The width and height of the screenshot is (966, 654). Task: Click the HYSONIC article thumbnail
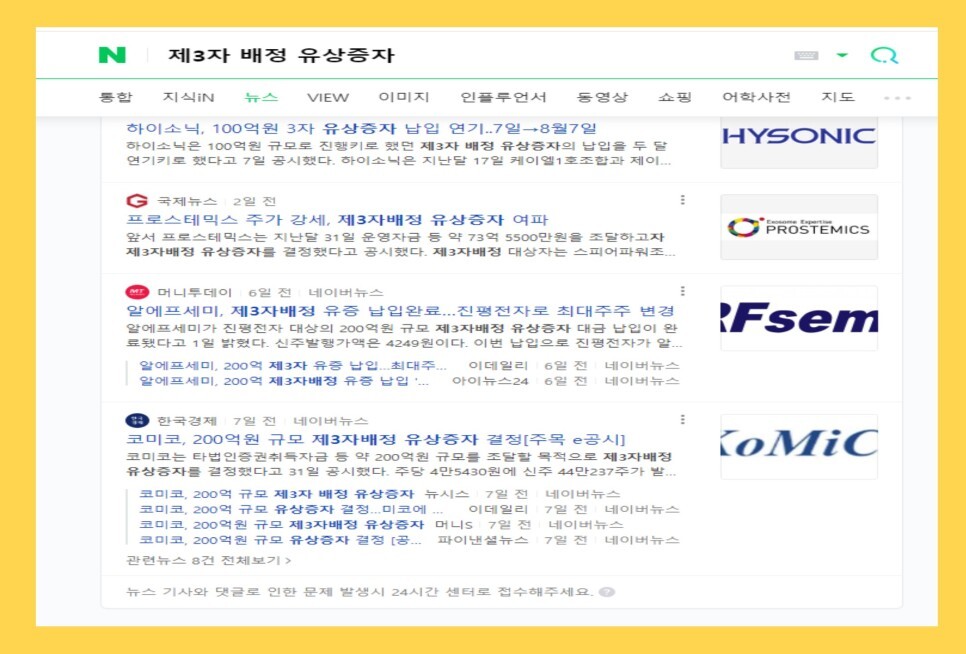798,140
